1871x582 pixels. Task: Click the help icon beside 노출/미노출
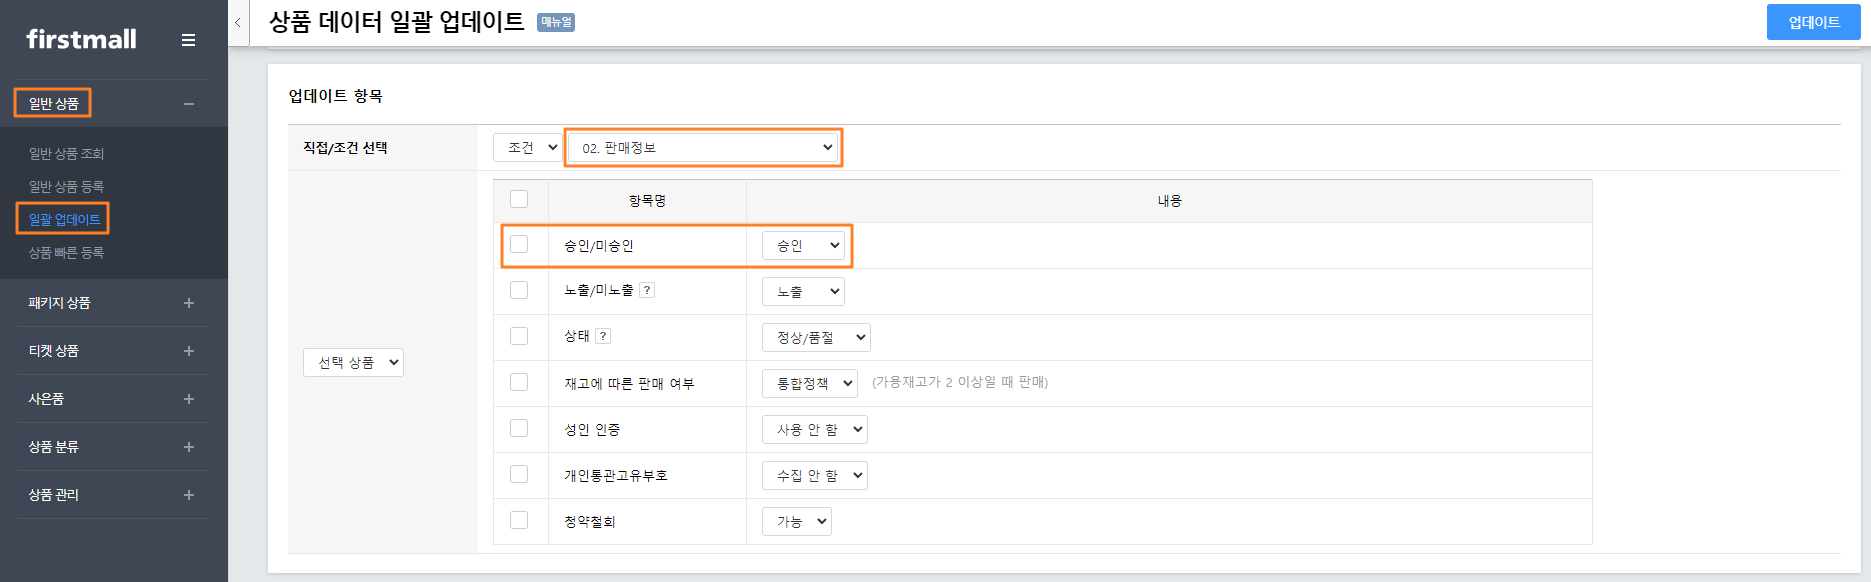click(647, 290)
